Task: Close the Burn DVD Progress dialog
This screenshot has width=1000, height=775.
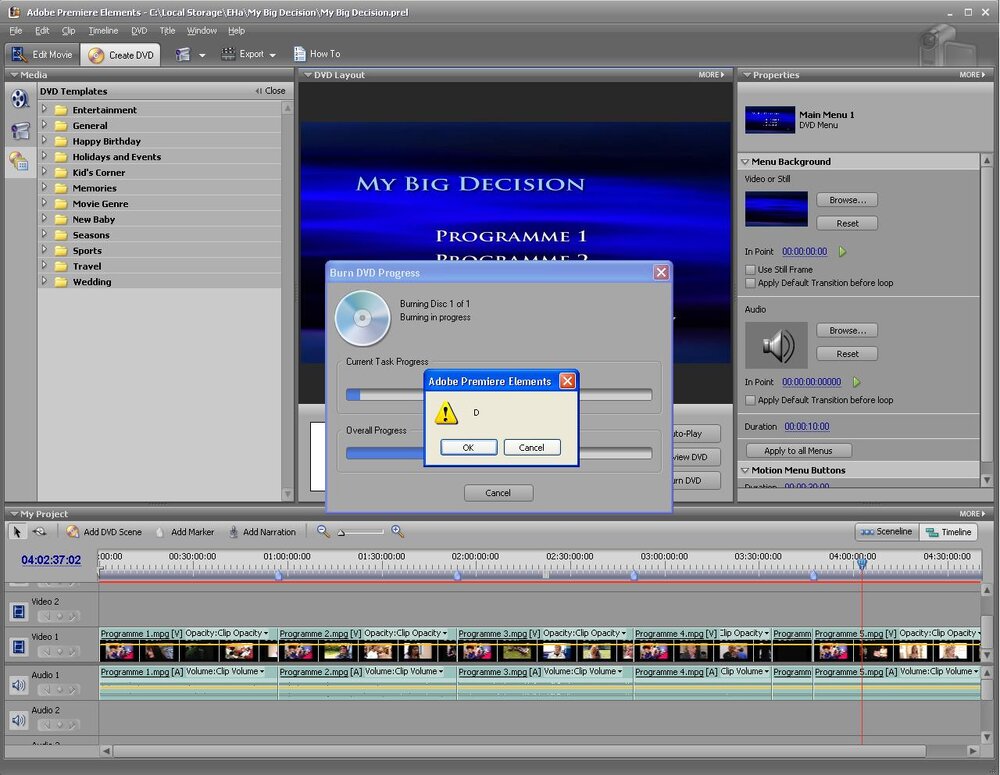Action: (661, 272)
